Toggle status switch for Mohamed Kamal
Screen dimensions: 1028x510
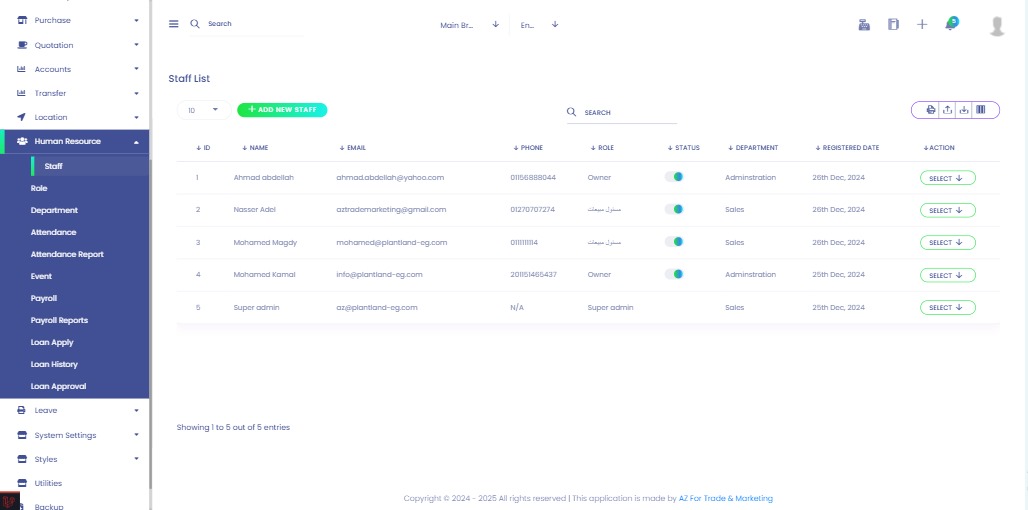[674, 274]
